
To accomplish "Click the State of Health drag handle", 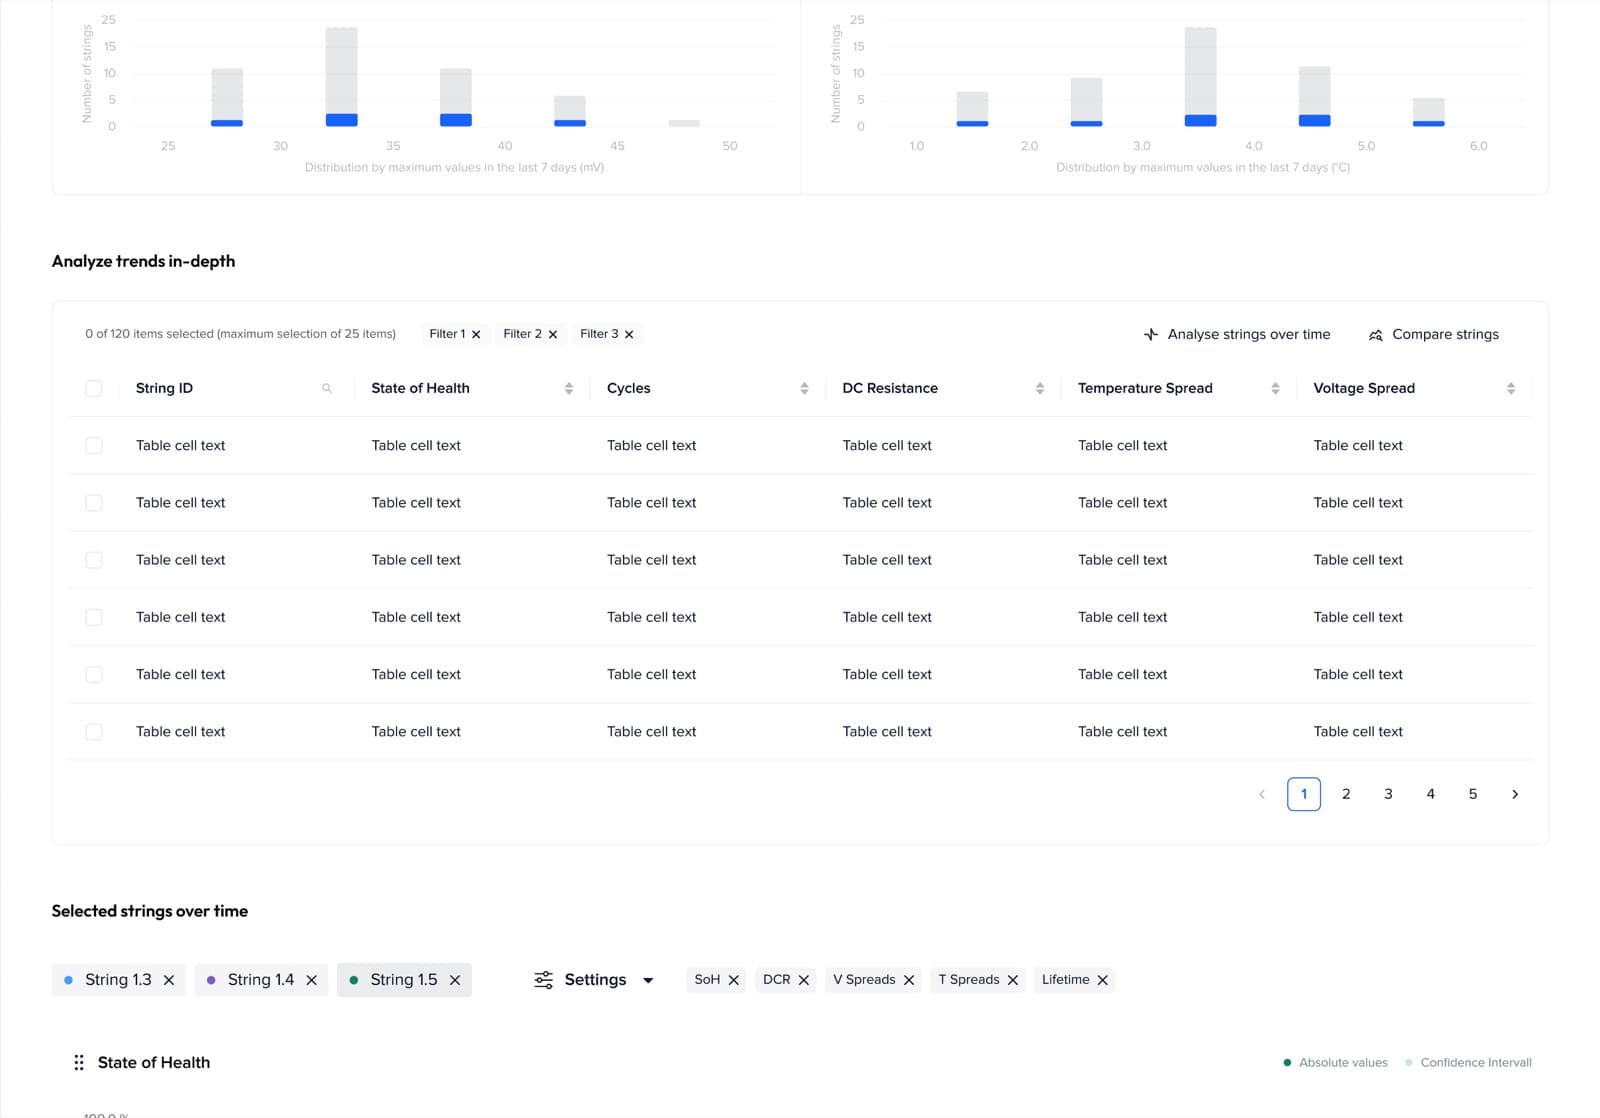I will (x=79, y=1063).
